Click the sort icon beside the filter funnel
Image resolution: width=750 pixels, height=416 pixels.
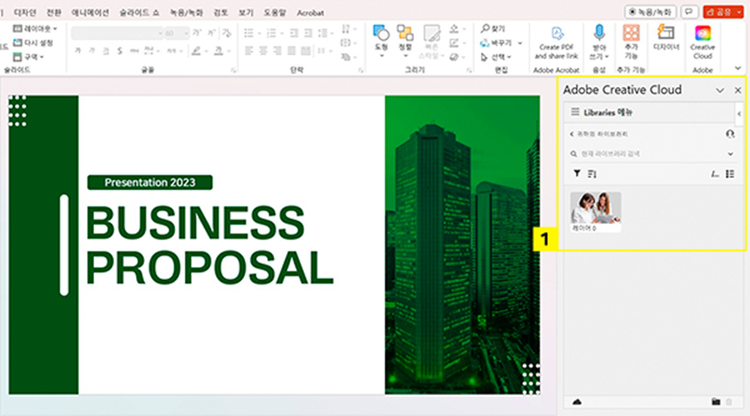[592, 174]
